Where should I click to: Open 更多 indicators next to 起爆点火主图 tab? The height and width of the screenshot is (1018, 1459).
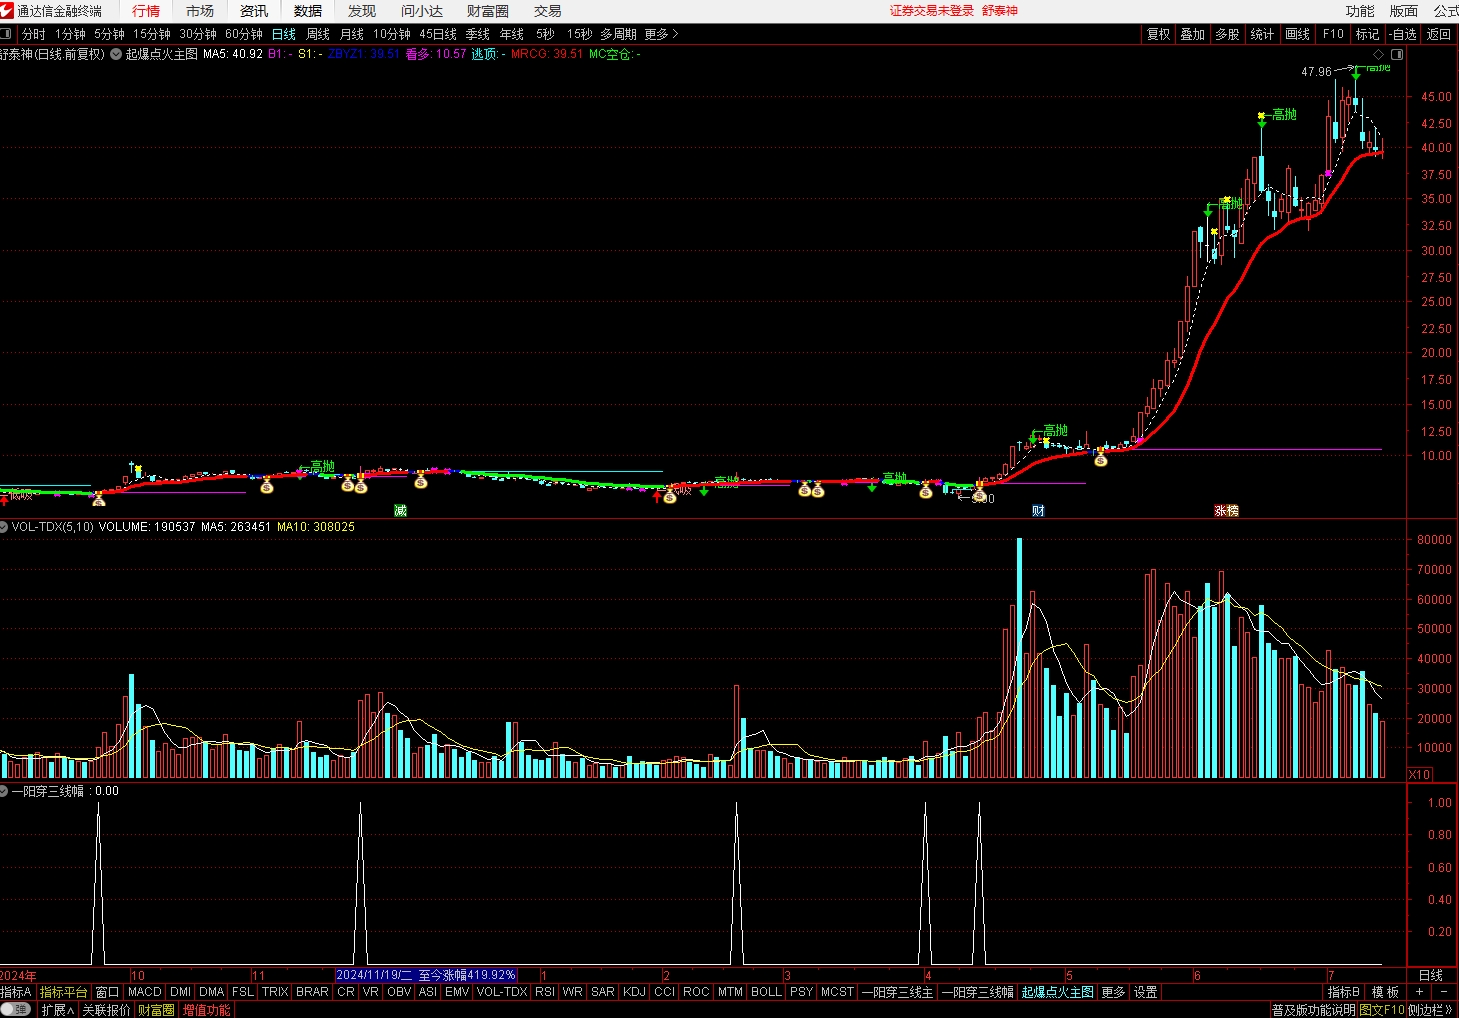[x=1113, y=992]
